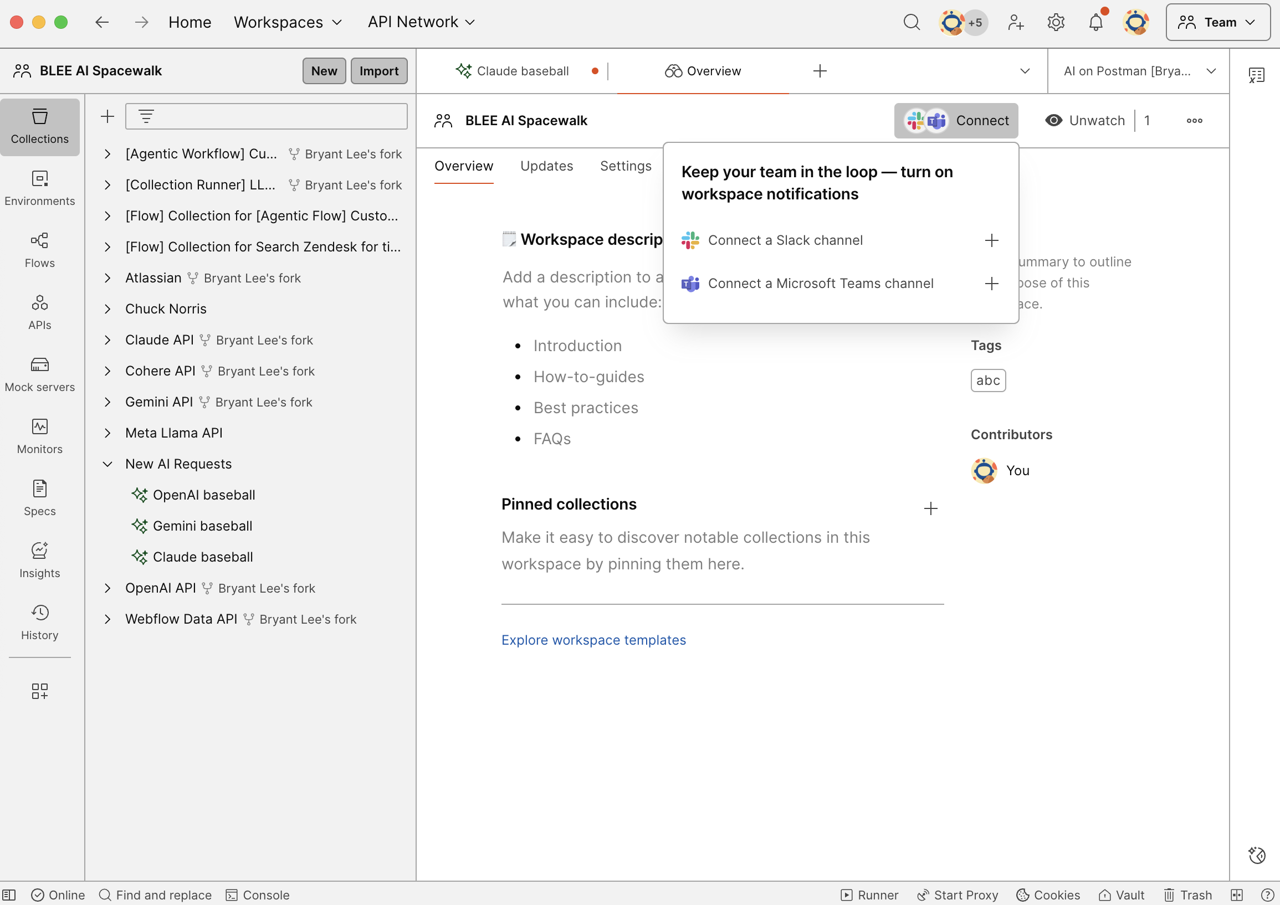Click Unwatch to stop watching workspace
This screenshot has height=905, width=1280.
[x=1085, y=120]
